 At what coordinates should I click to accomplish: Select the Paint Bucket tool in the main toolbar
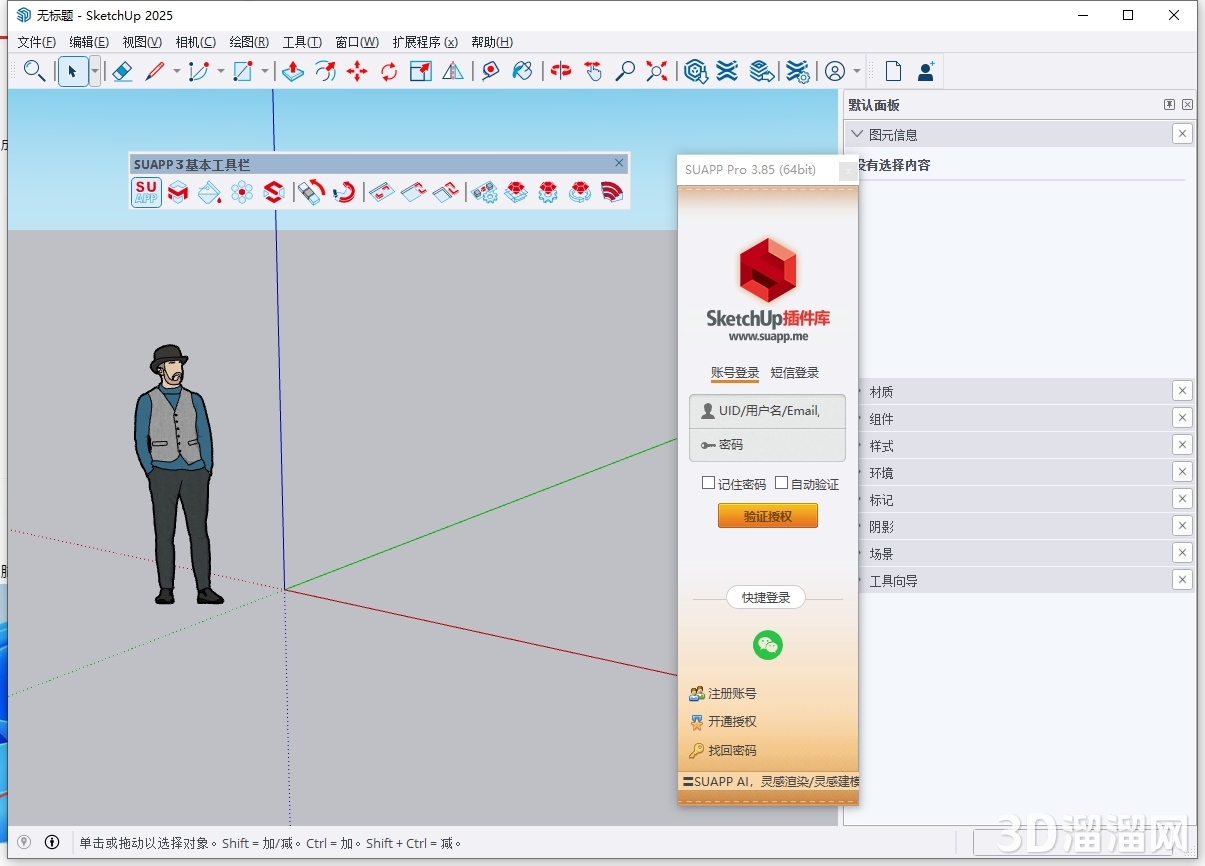coord(523,71)
